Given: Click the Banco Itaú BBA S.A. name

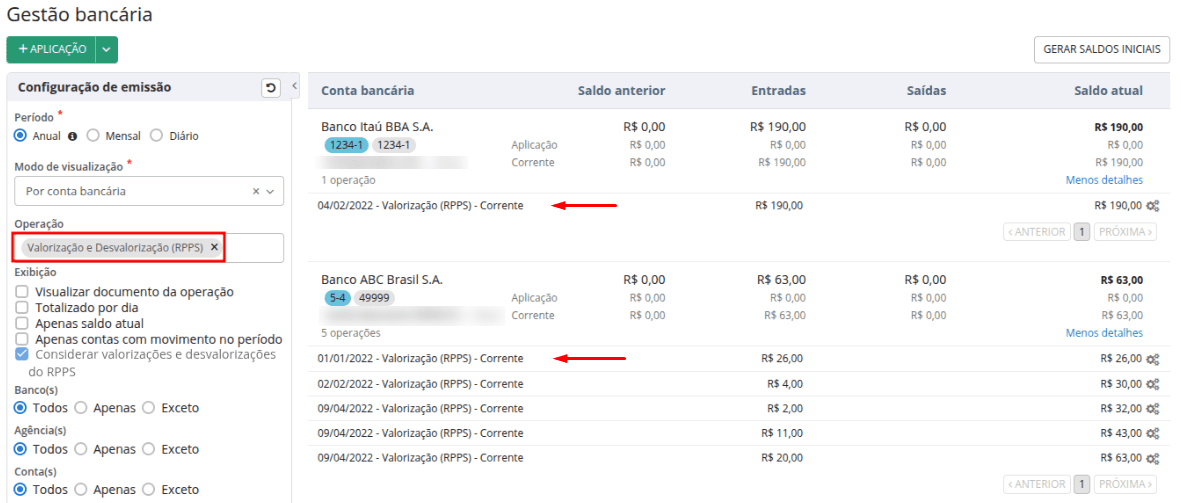Looking at the screenshot, I should 377,127.
